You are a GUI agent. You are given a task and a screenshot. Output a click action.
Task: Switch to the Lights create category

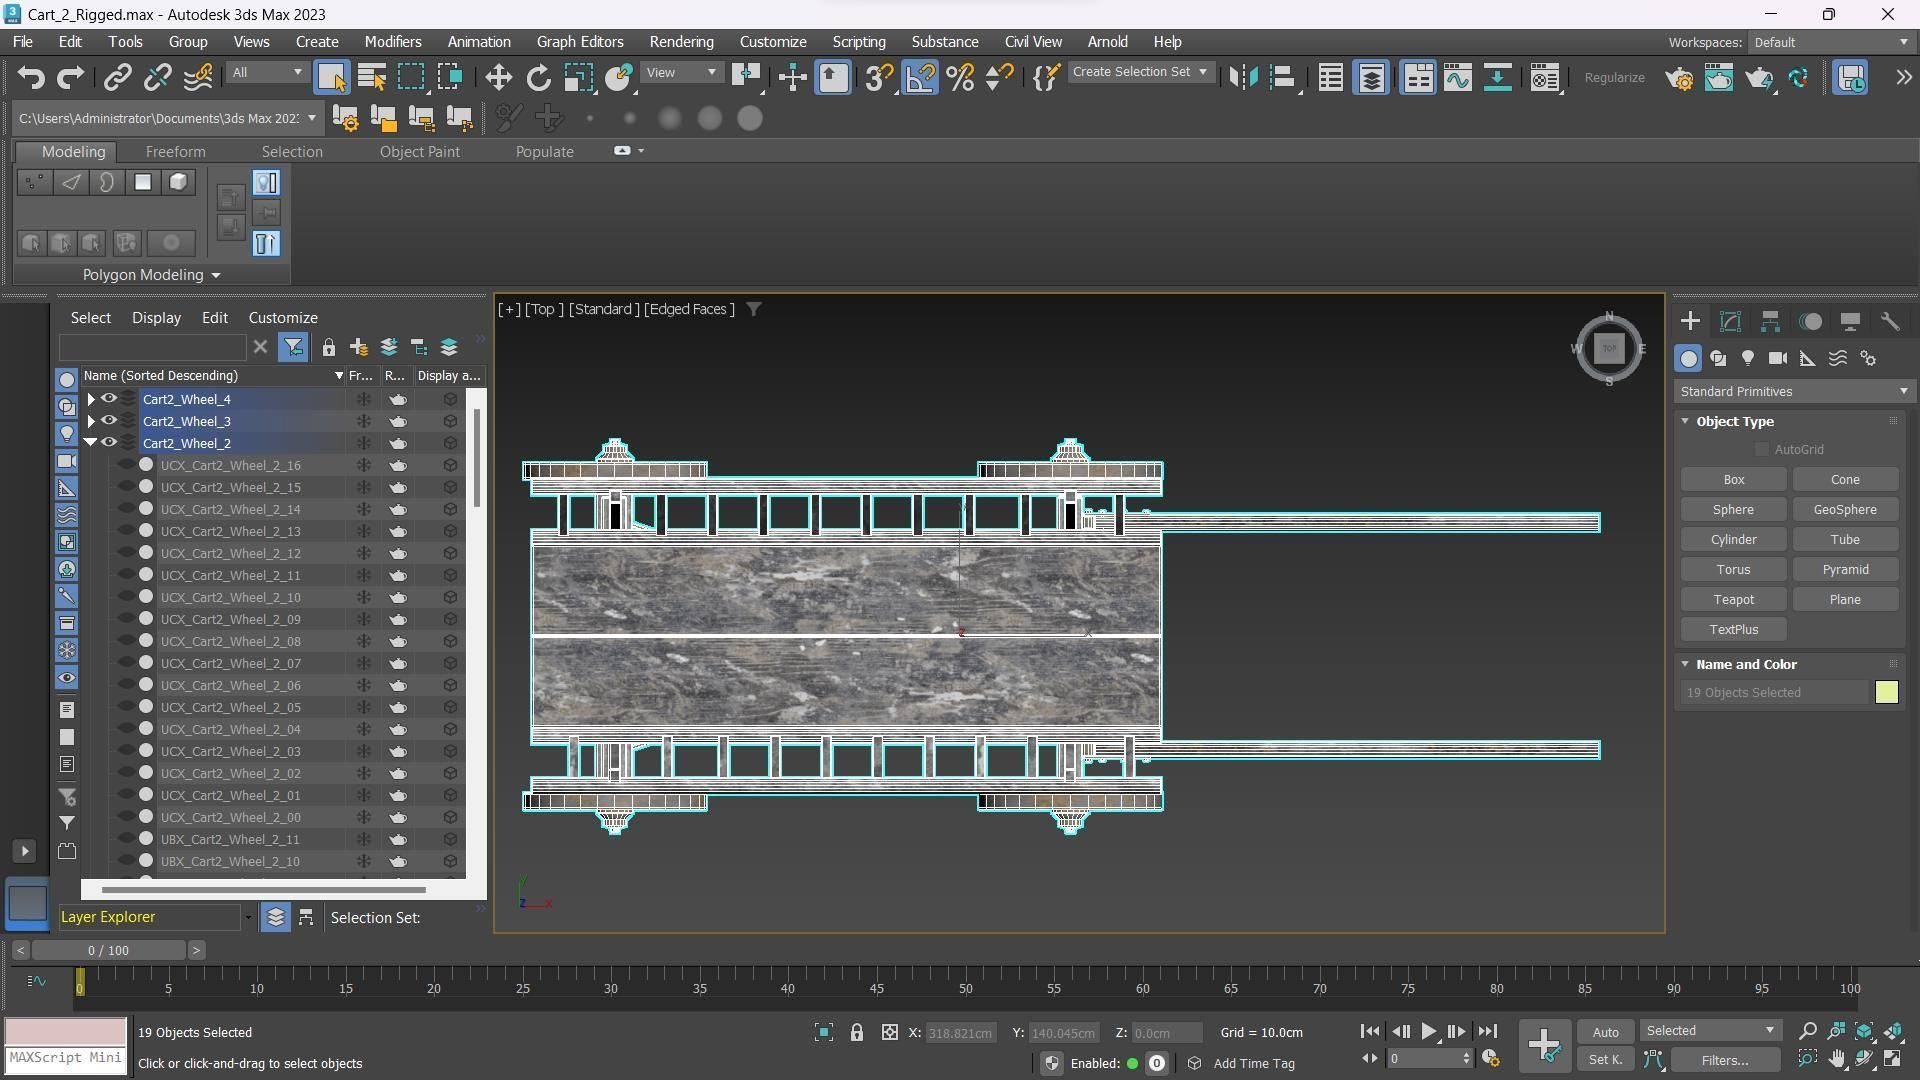(x=1747, y=358)
